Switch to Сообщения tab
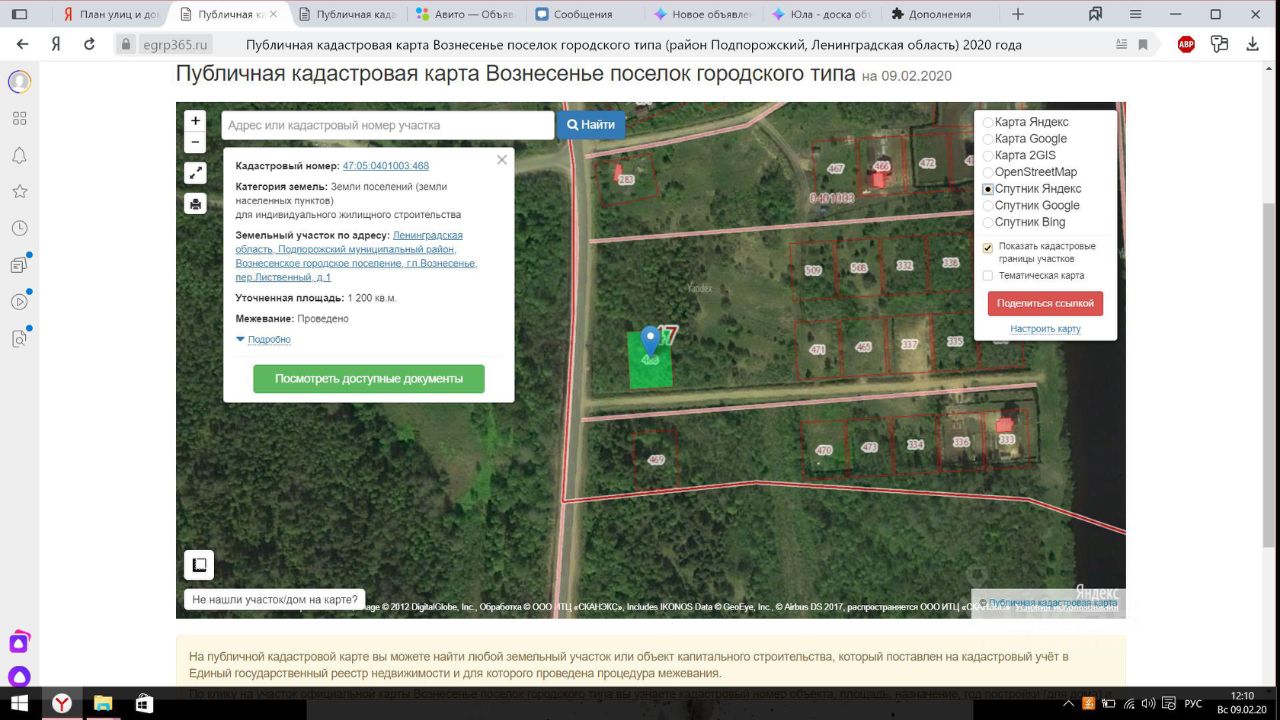The height and width of the screenshot is (720, 1280). (583, 14)
